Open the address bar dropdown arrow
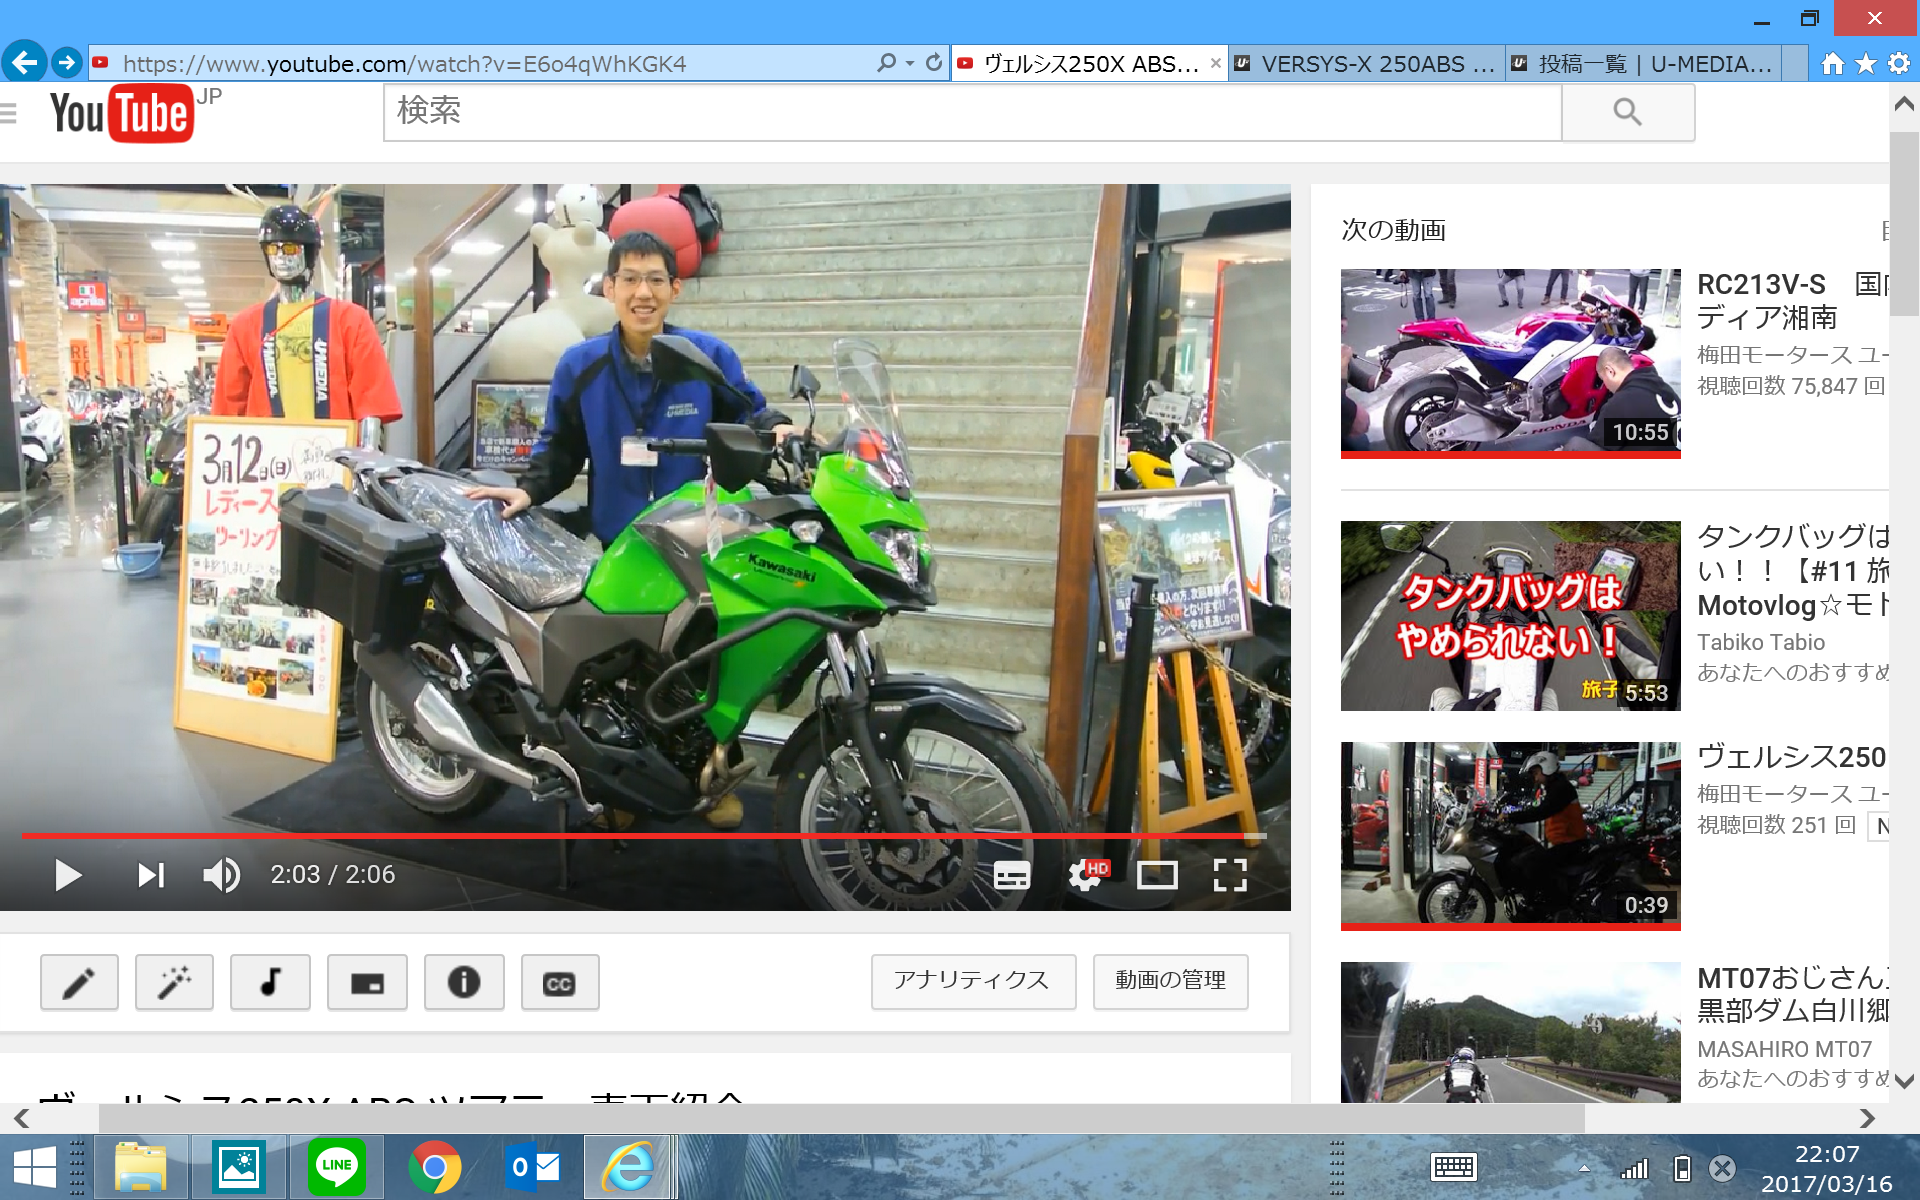Viewport: 1920px width, 1200px height. 910,63
